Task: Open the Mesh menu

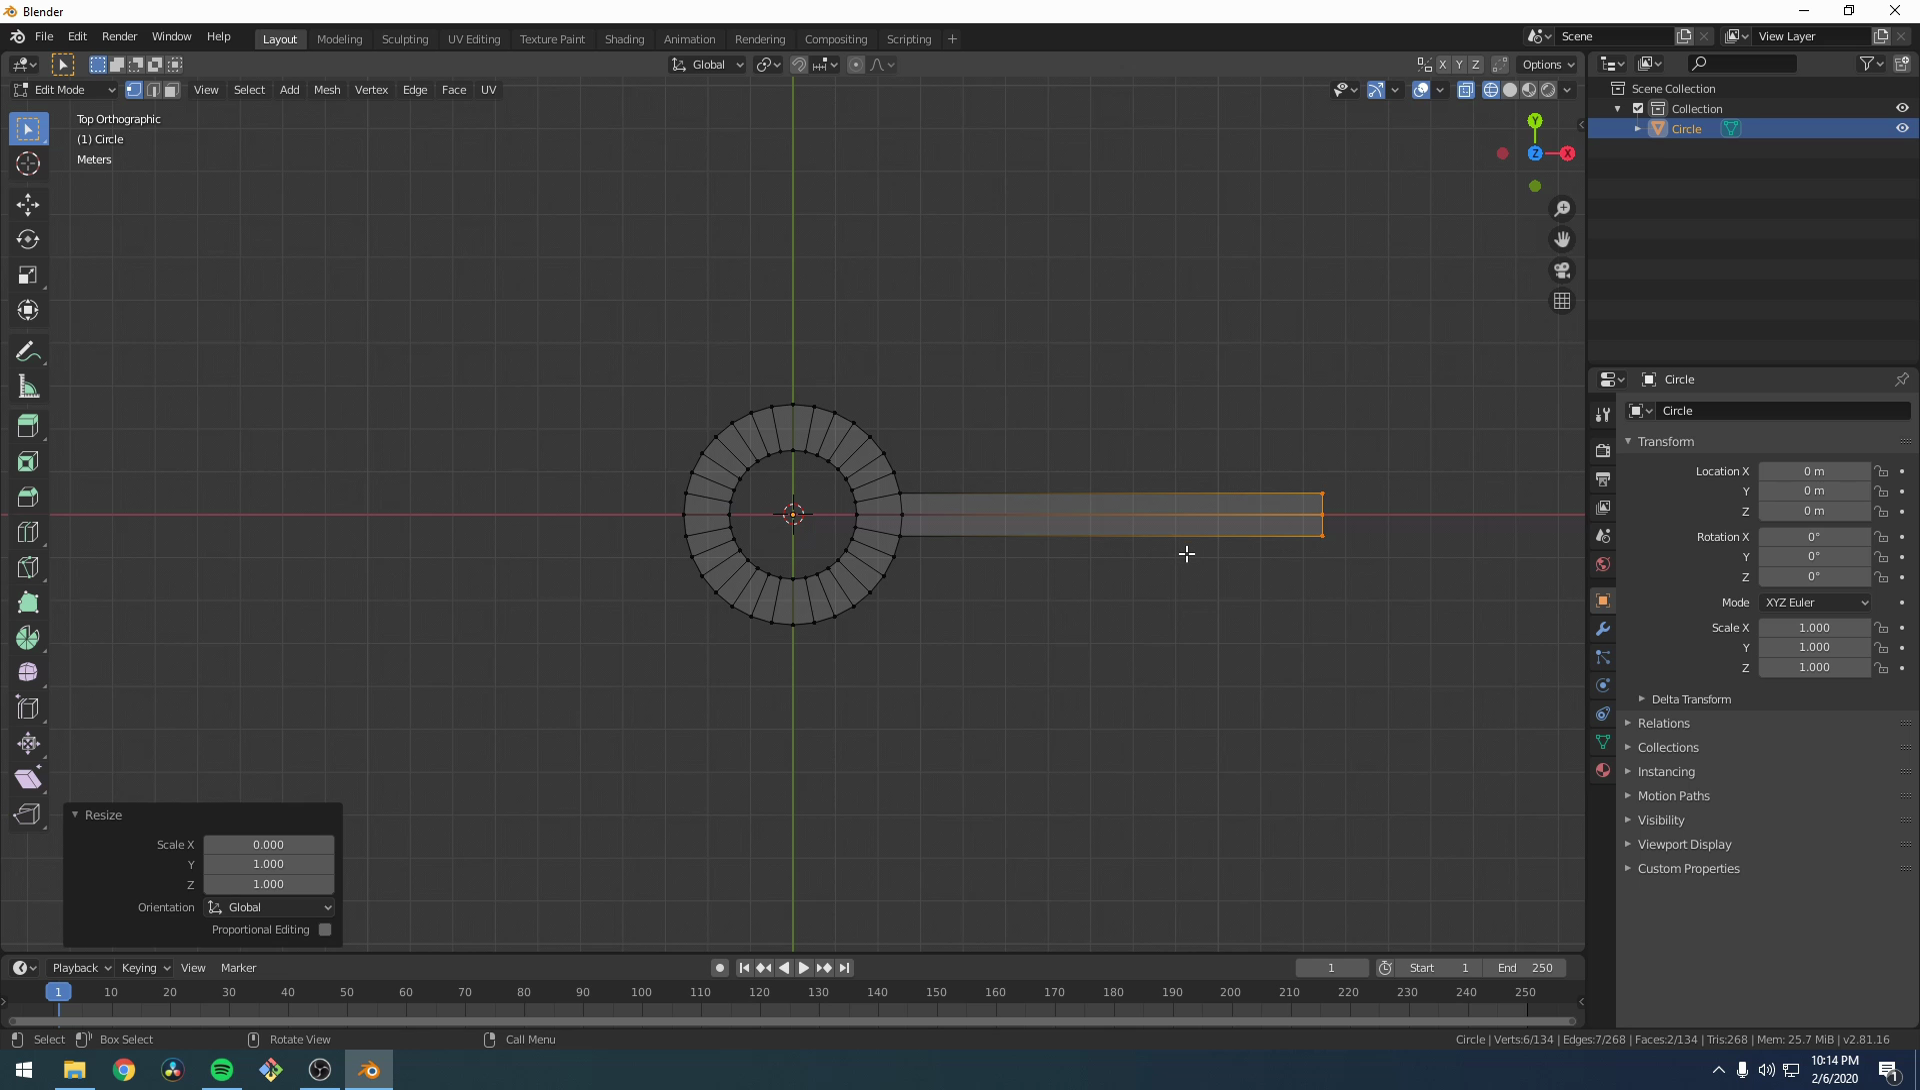Action: tap(327, 90)
